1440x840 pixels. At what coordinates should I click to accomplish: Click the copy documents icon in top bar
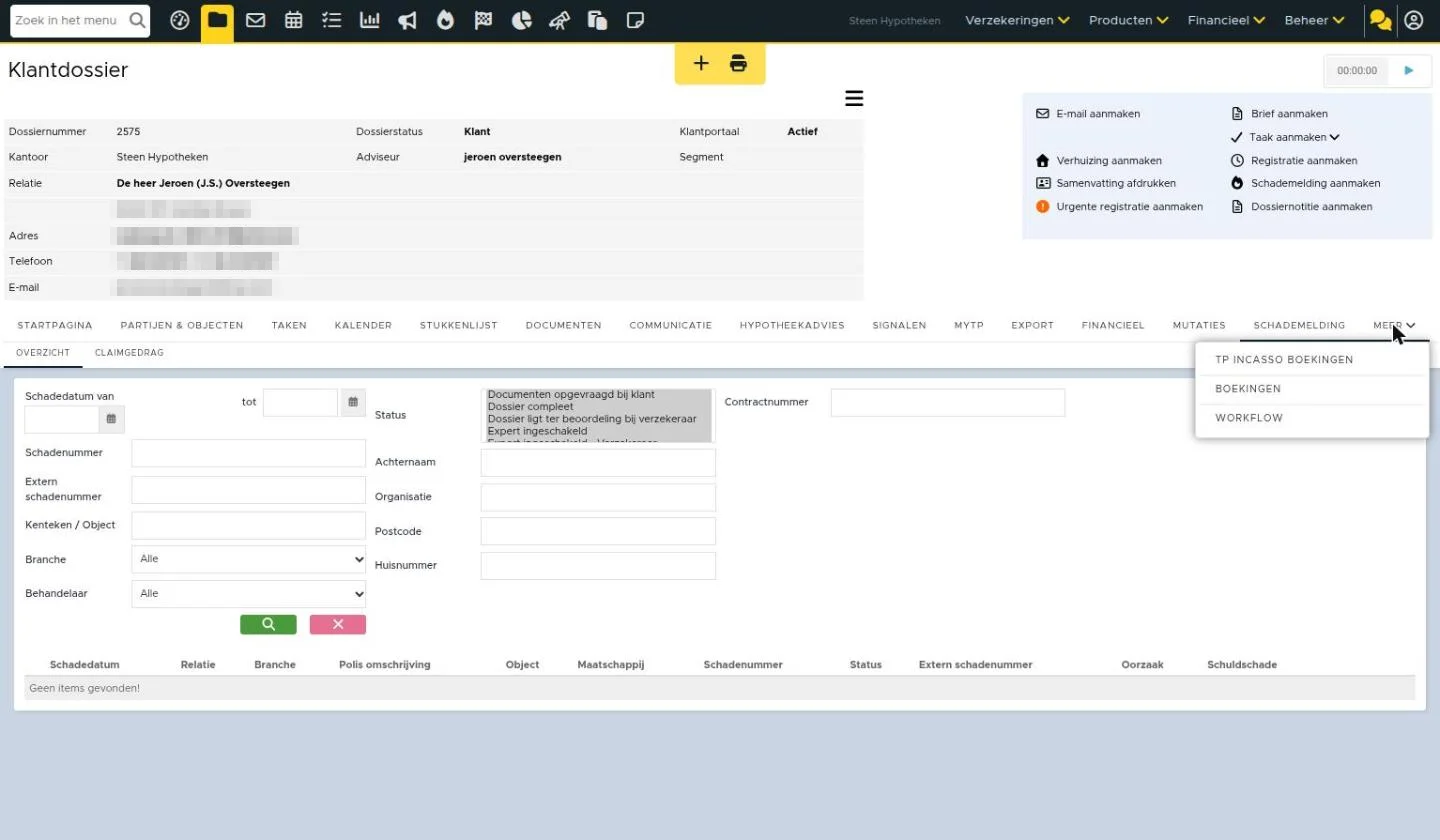point(598,20)
